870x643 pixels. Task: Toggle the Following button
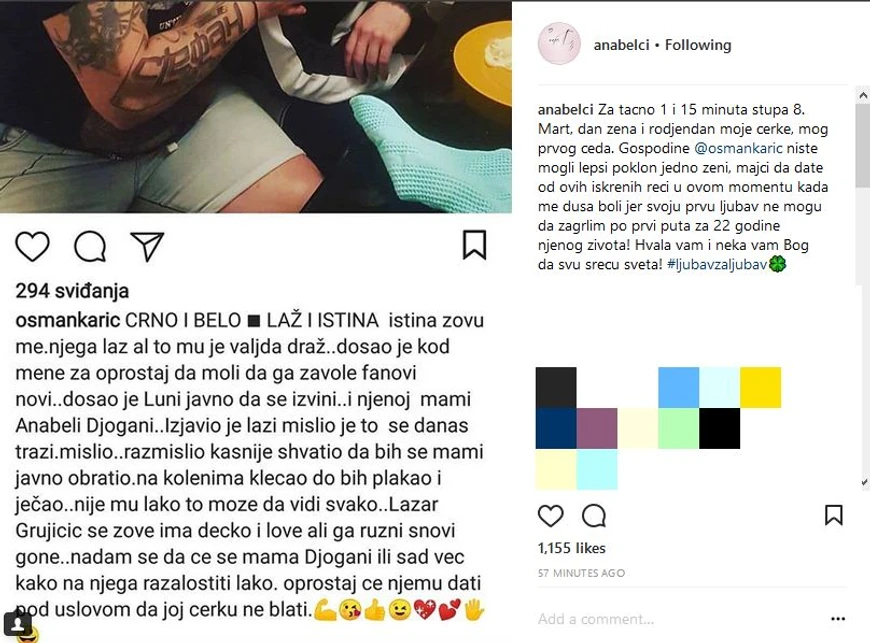click(x=698, y=45)
